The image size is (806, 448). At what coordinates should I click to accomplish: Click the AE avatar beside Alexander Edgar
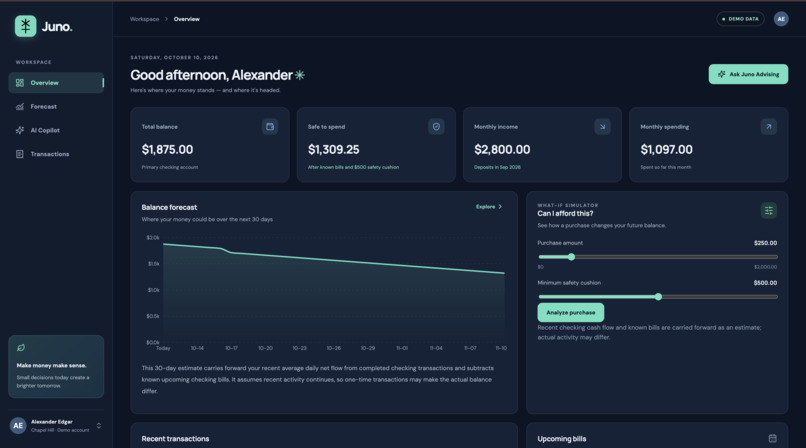click(x=18, y=425)
